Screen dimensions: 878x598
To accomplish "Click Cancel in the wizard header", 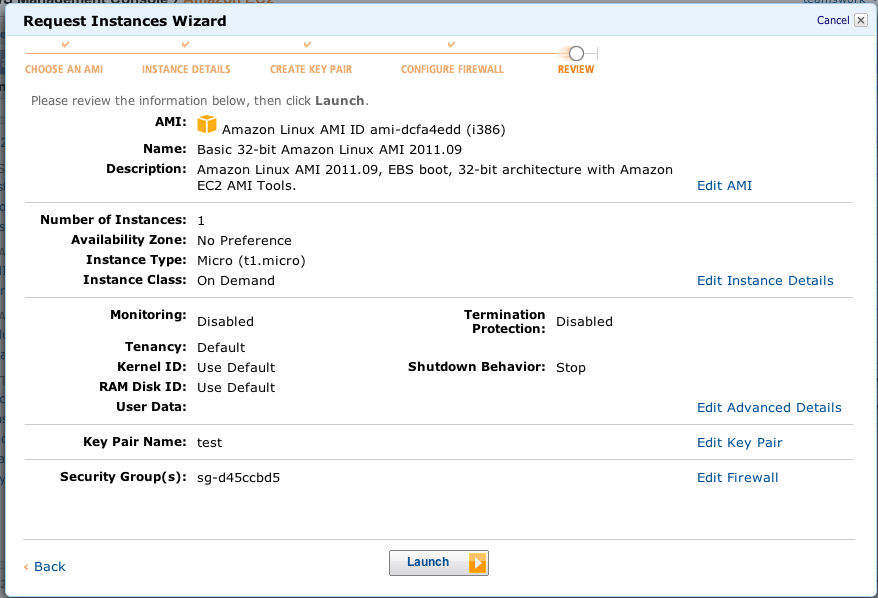I will [x=833, y=20].
